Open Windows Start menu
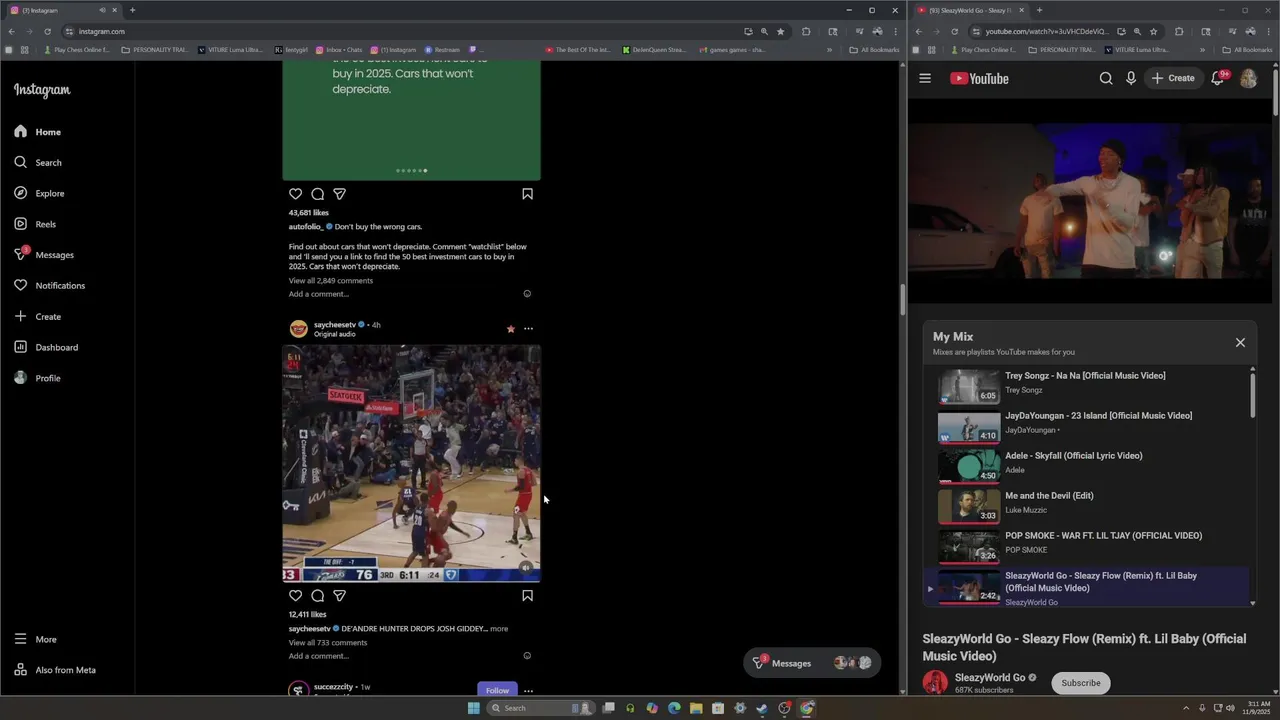Viewport: 1280px width, 720px height. click(x=473, y=708)
